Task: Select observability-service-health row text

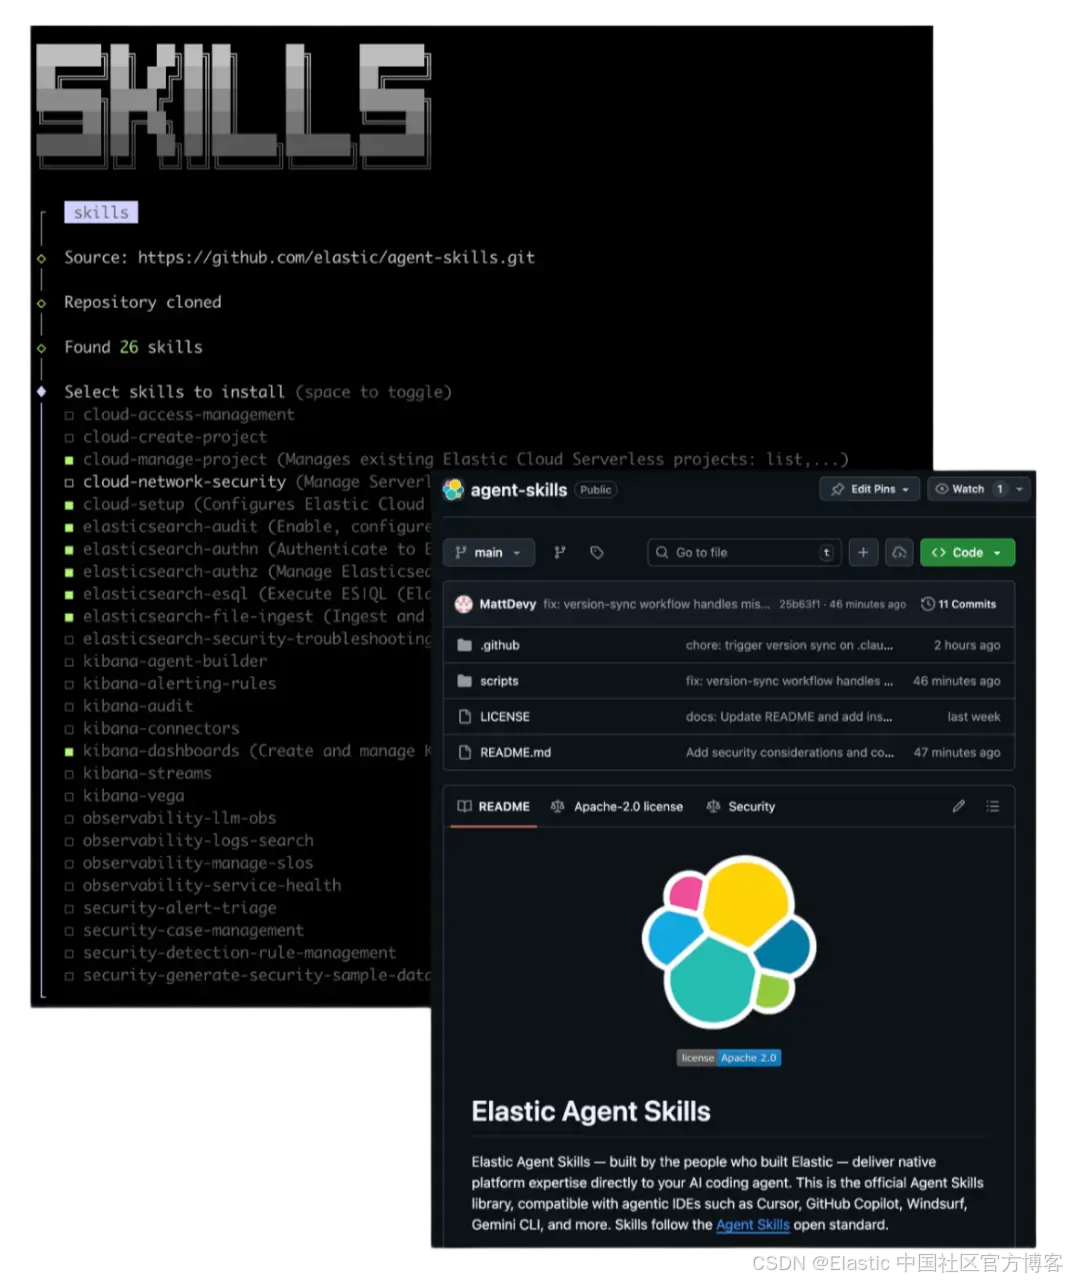Action: click(212, 886)
